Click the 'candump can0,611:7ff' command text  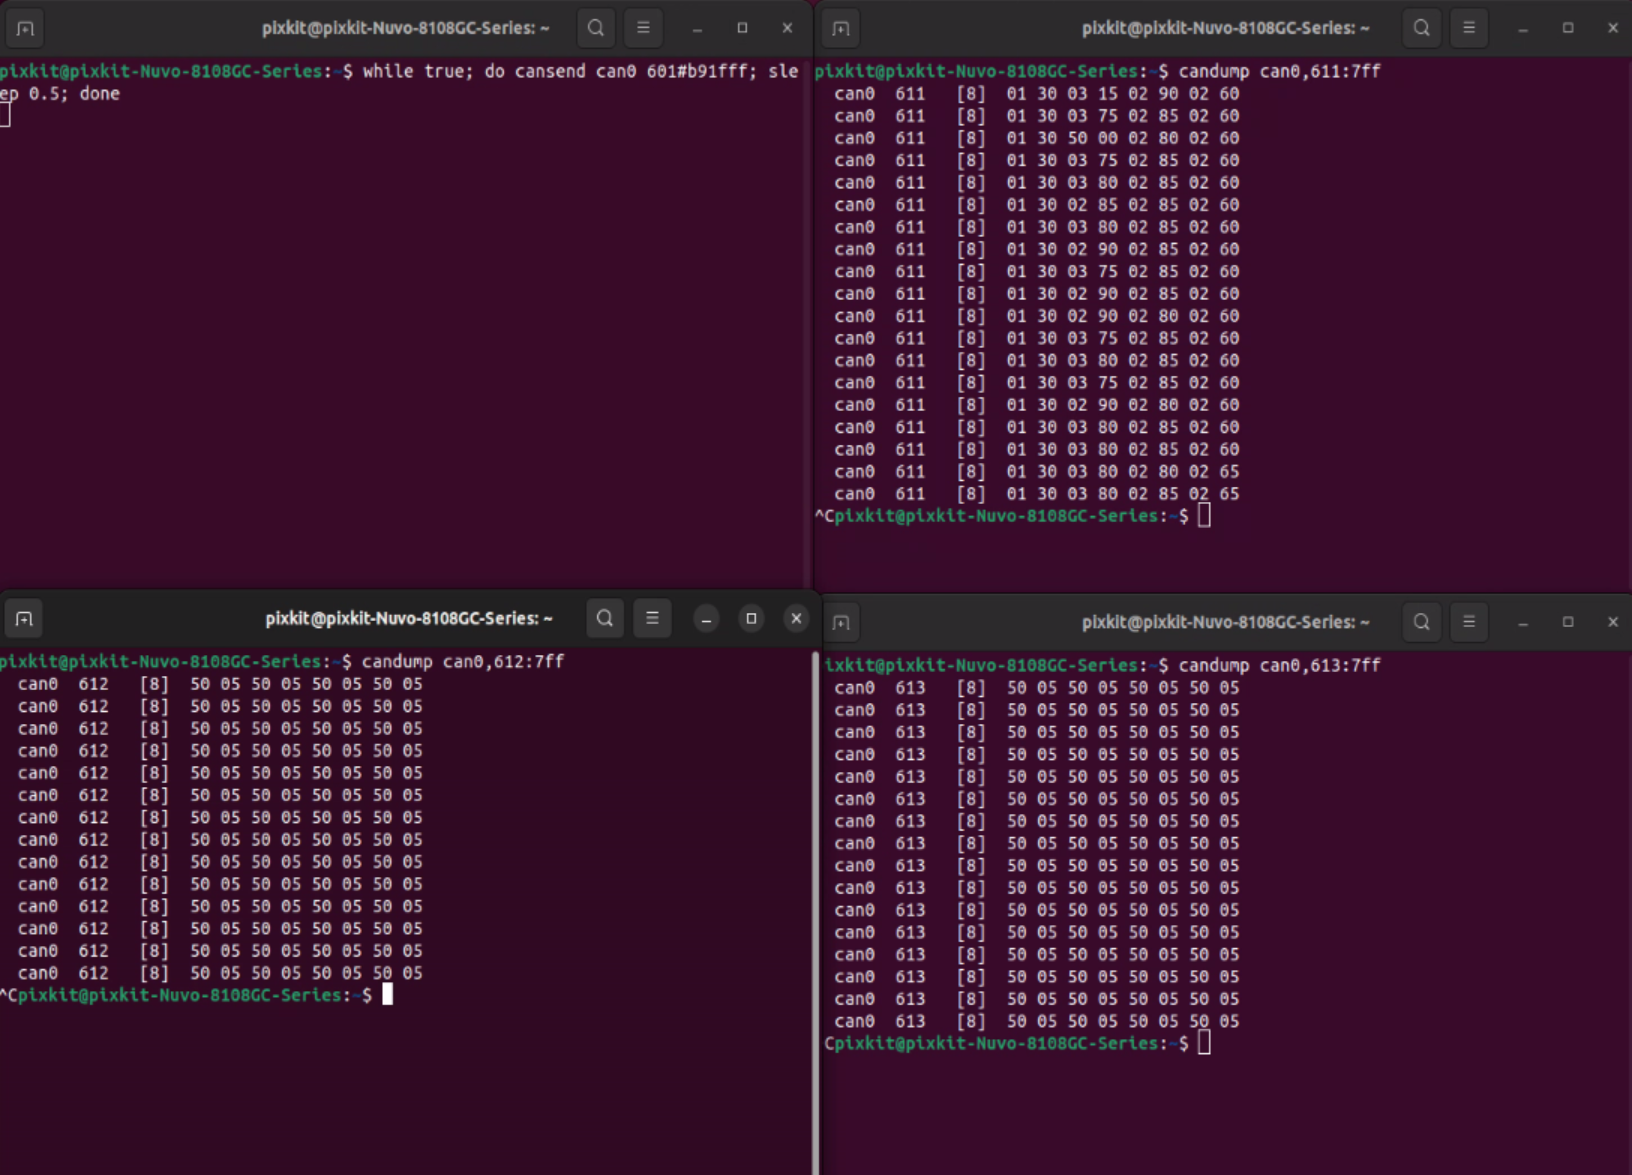(1279, 71)
